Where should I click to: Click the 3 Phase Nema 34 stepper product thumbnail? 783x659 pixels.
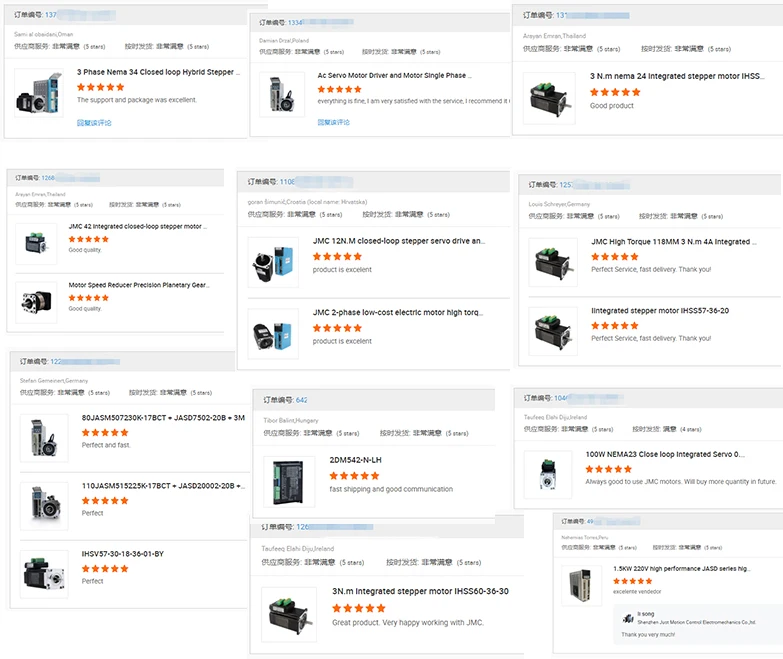(x=39, y=92)
